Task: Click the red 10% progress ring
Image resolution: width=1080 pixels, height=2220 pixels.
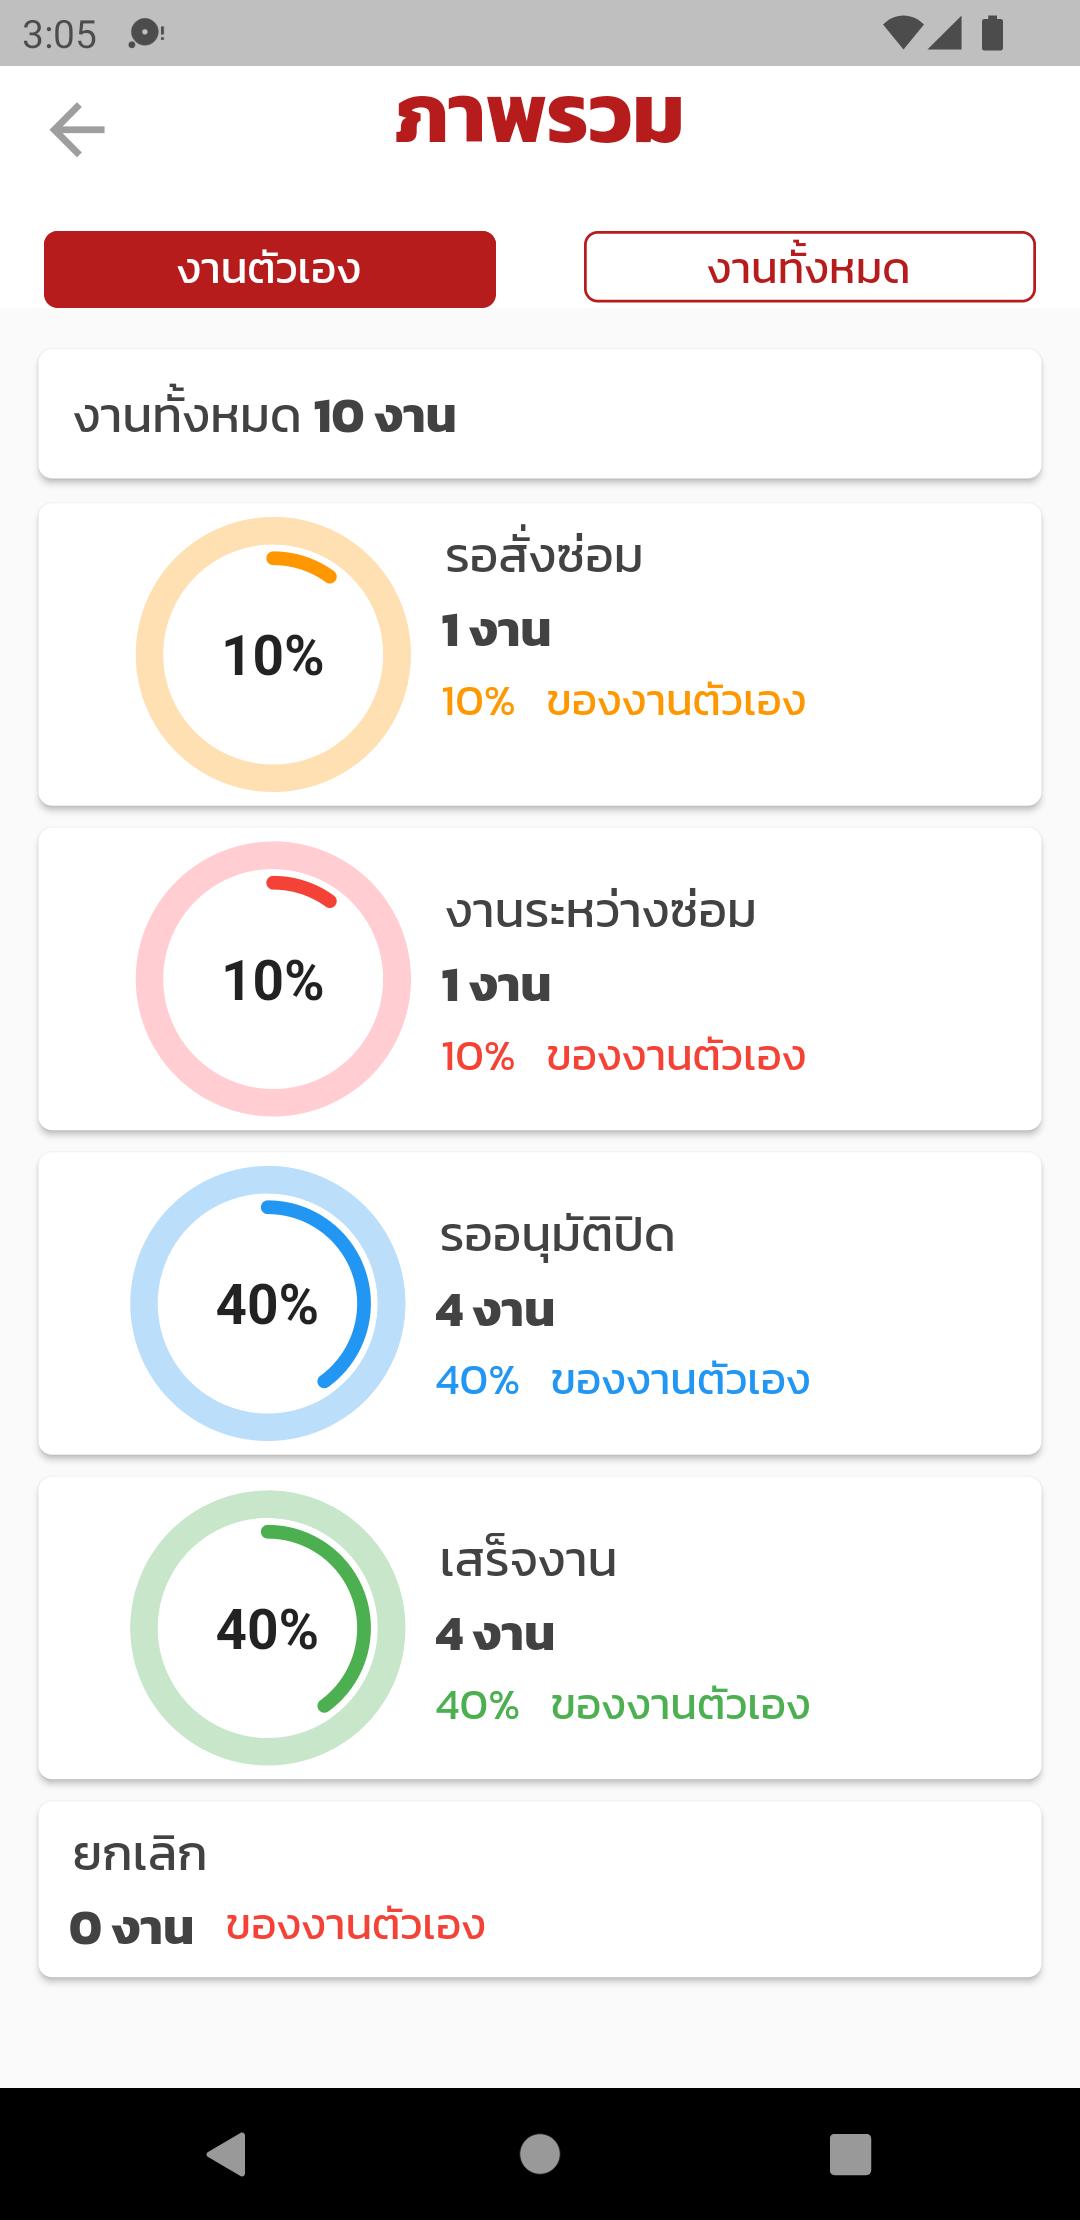Action: pyautogui.click(x=273, y=979)
